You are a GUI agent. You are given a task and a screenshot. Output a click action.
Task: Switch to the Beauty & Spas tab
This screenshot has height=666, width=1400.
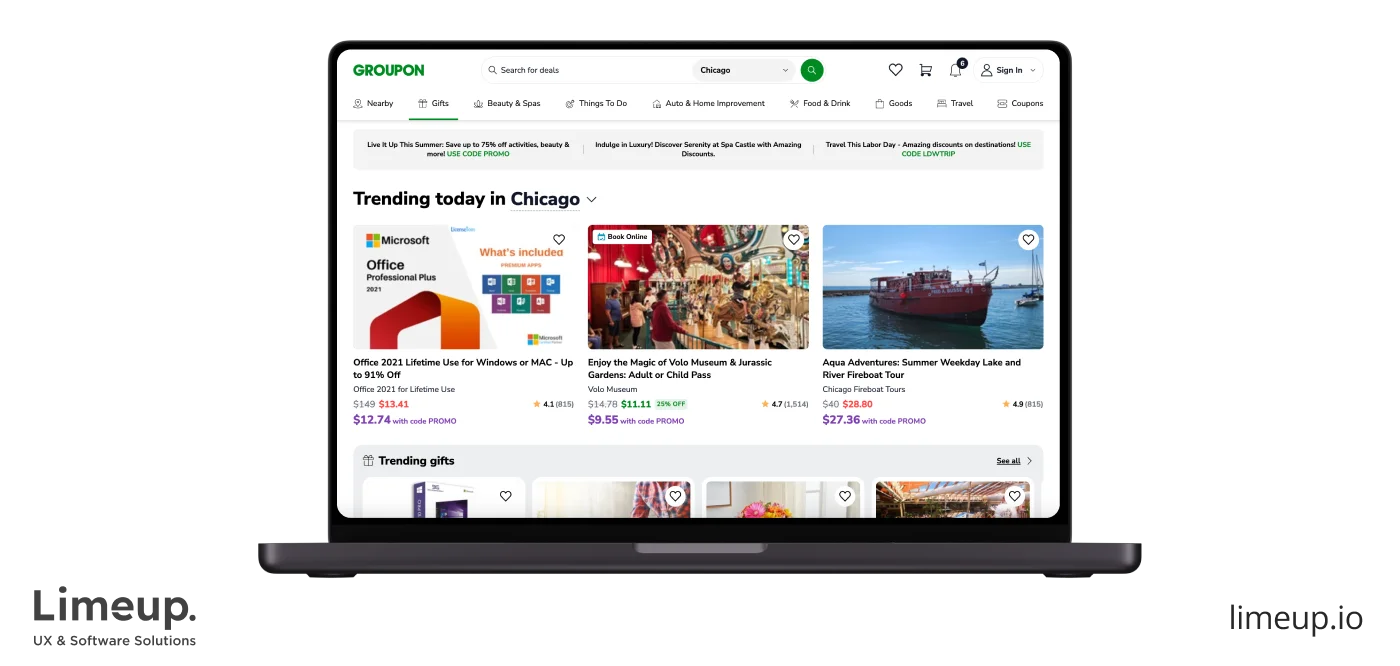tap(507, 103)
